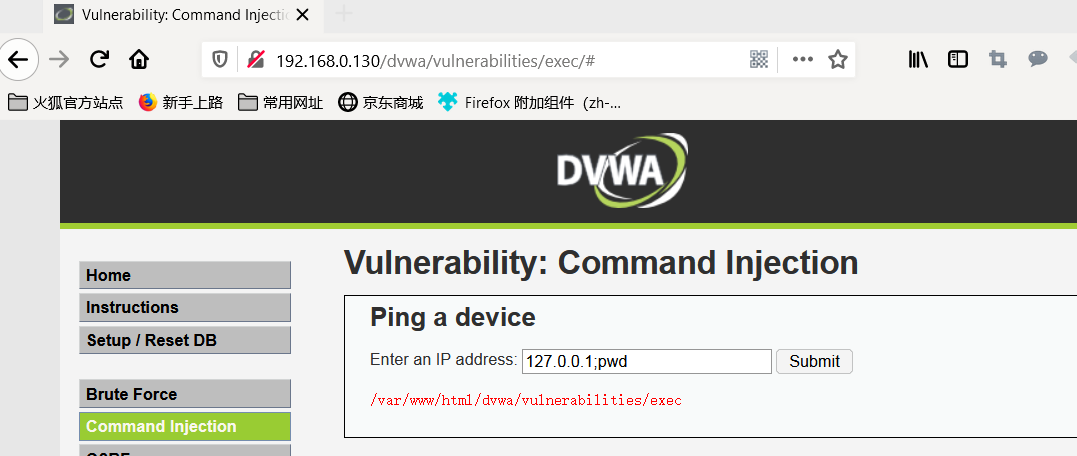Open the page actions three-dot menu
The width and height of the screenshot is (1077, 456).
[x=802, y=60]
